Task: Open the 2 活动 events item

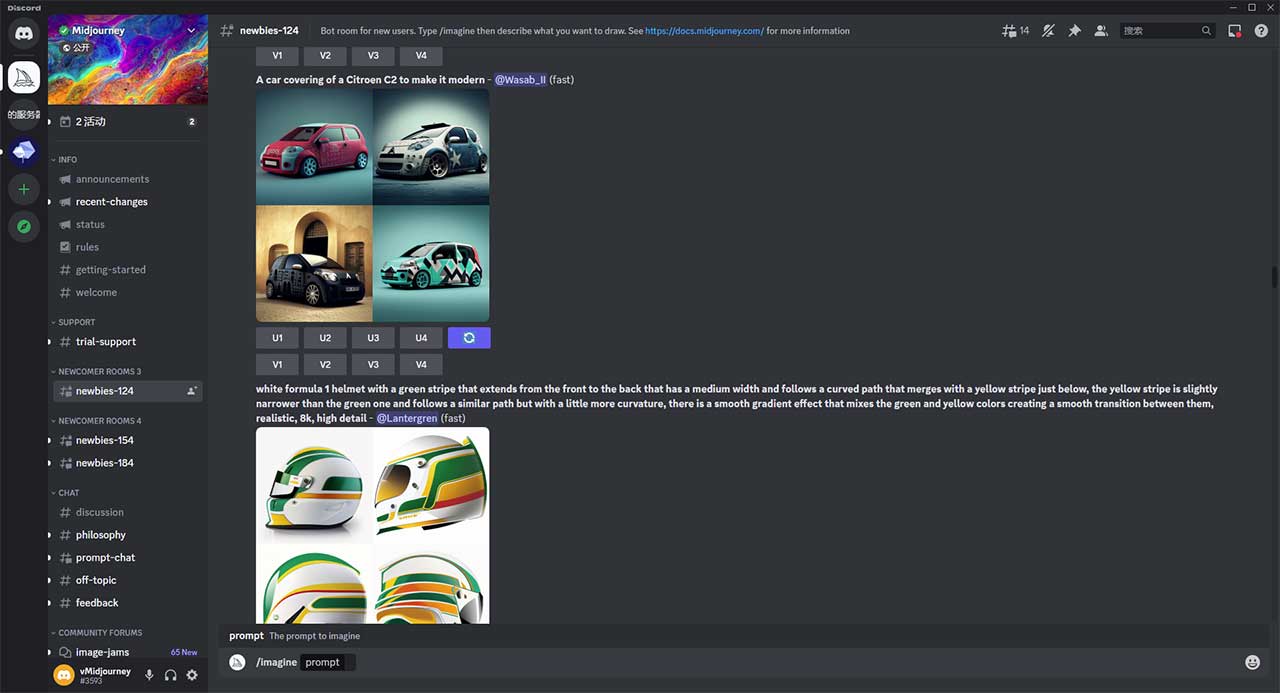Action: coord(128,122)
